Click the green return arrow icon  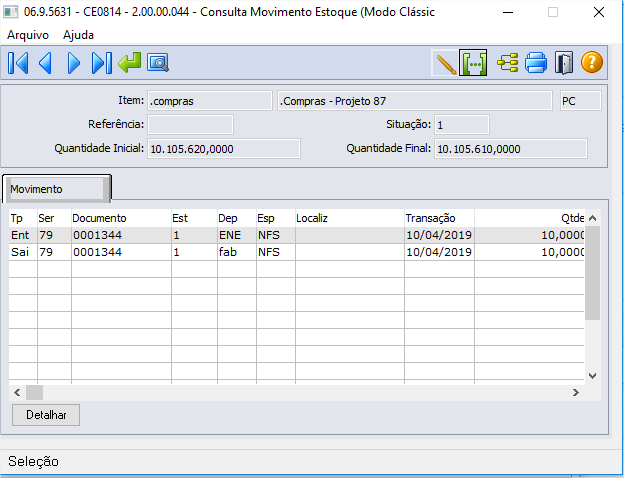(x=130, y=62)
